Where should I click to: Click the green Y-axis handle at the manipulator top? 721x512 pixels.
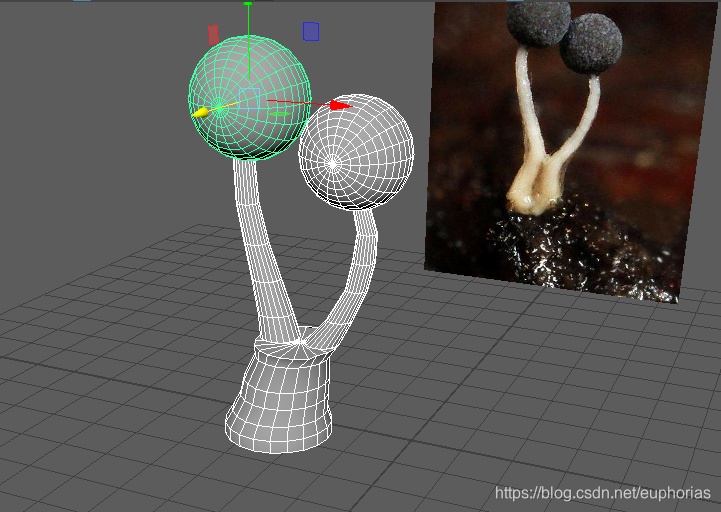(x=248, y=4)
